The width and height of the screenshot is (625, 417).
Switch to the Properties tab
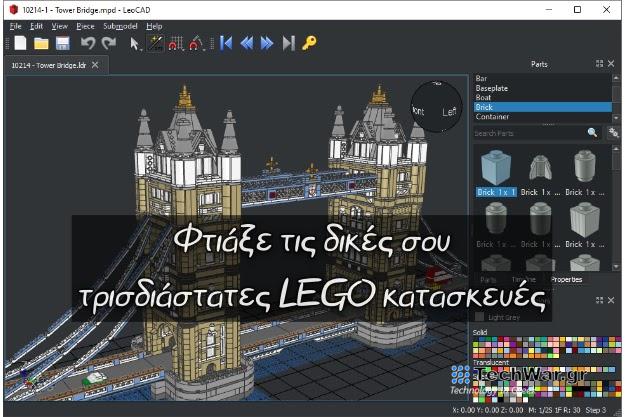tap(565, 279)
